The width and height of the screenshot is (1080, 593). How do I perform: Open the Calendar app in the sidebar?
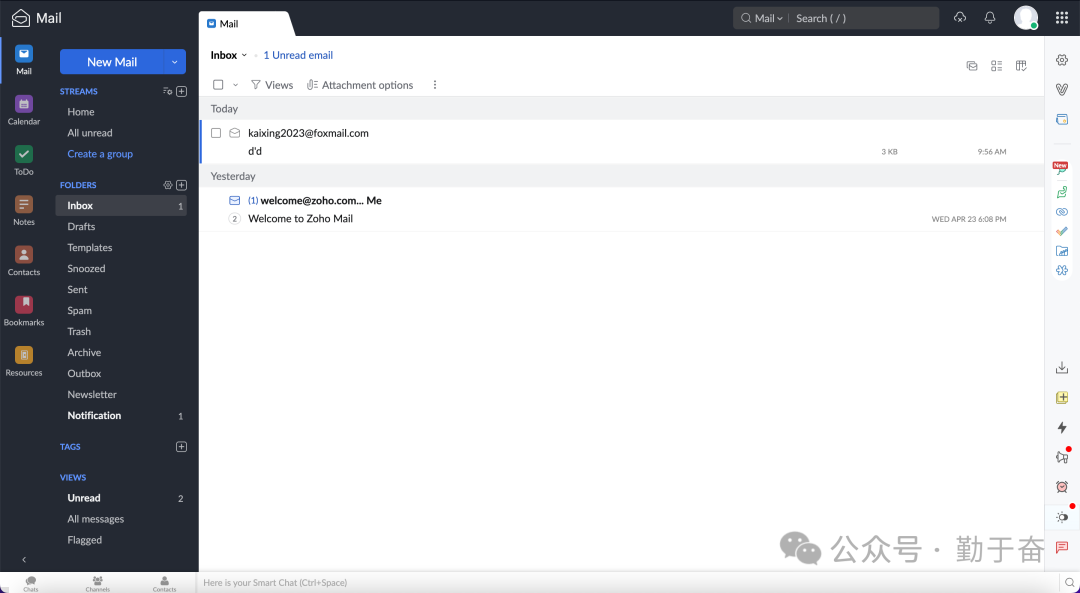coord(24,109)
